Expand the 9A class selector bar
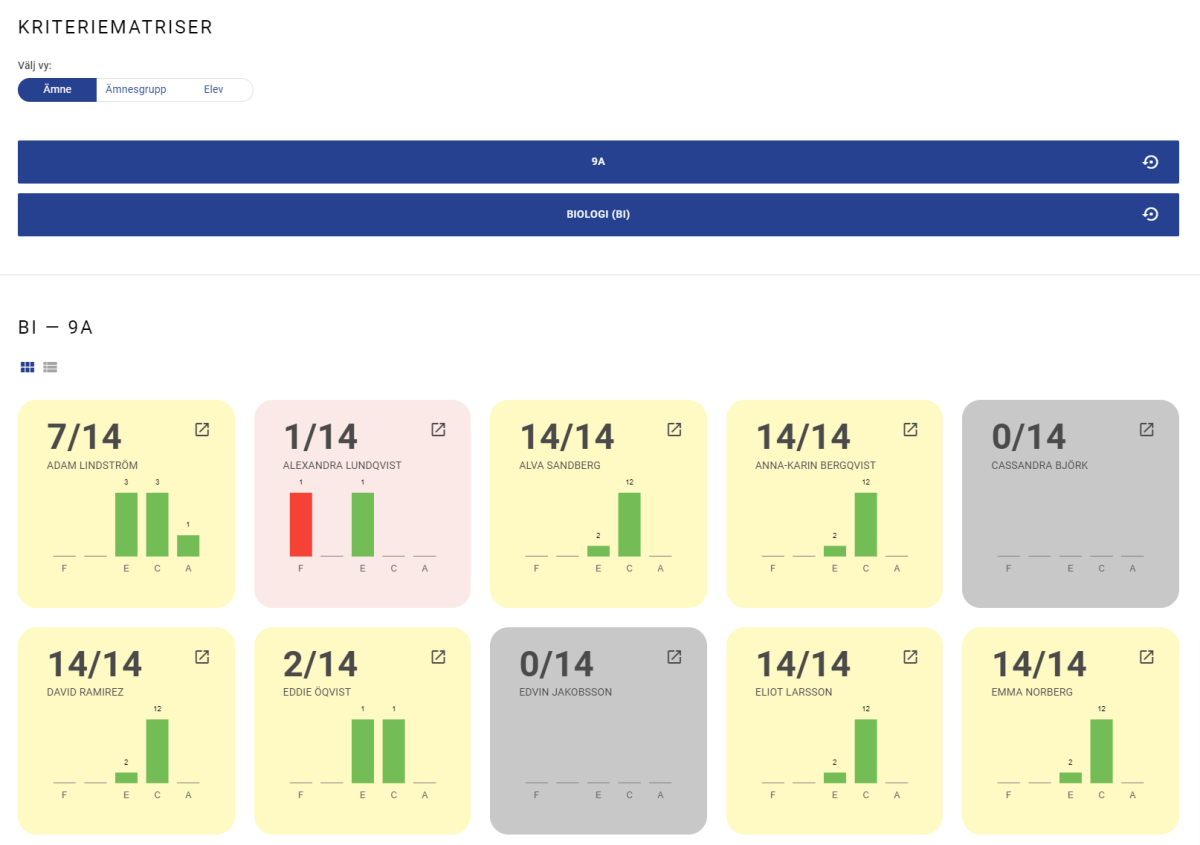Screen dimensions: 1200x845 [597, 162]
